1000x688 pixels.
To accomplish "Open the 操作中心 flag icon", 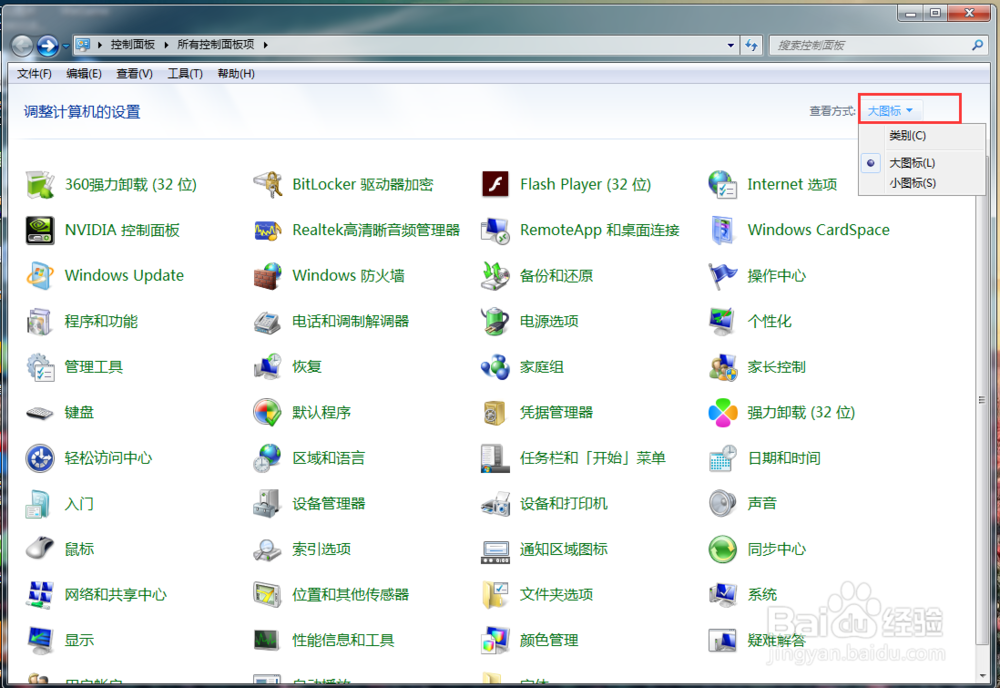I will click(723, 275).
